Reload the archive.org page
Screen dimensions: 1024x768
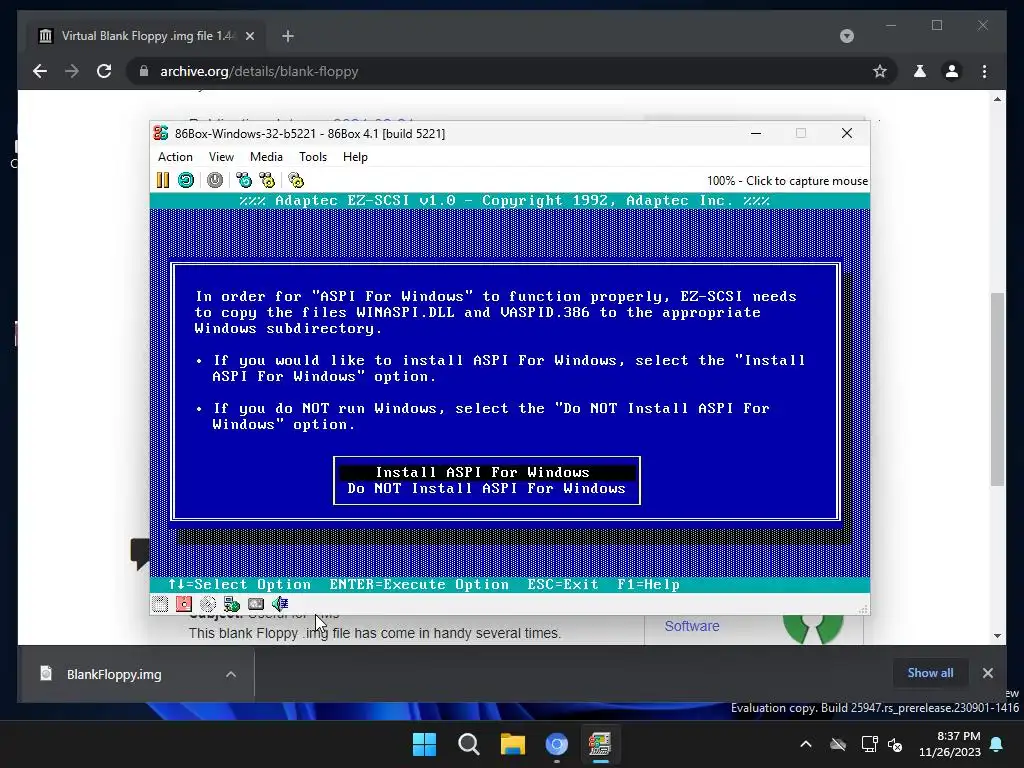pyautogui.click(x=104, y=71)
